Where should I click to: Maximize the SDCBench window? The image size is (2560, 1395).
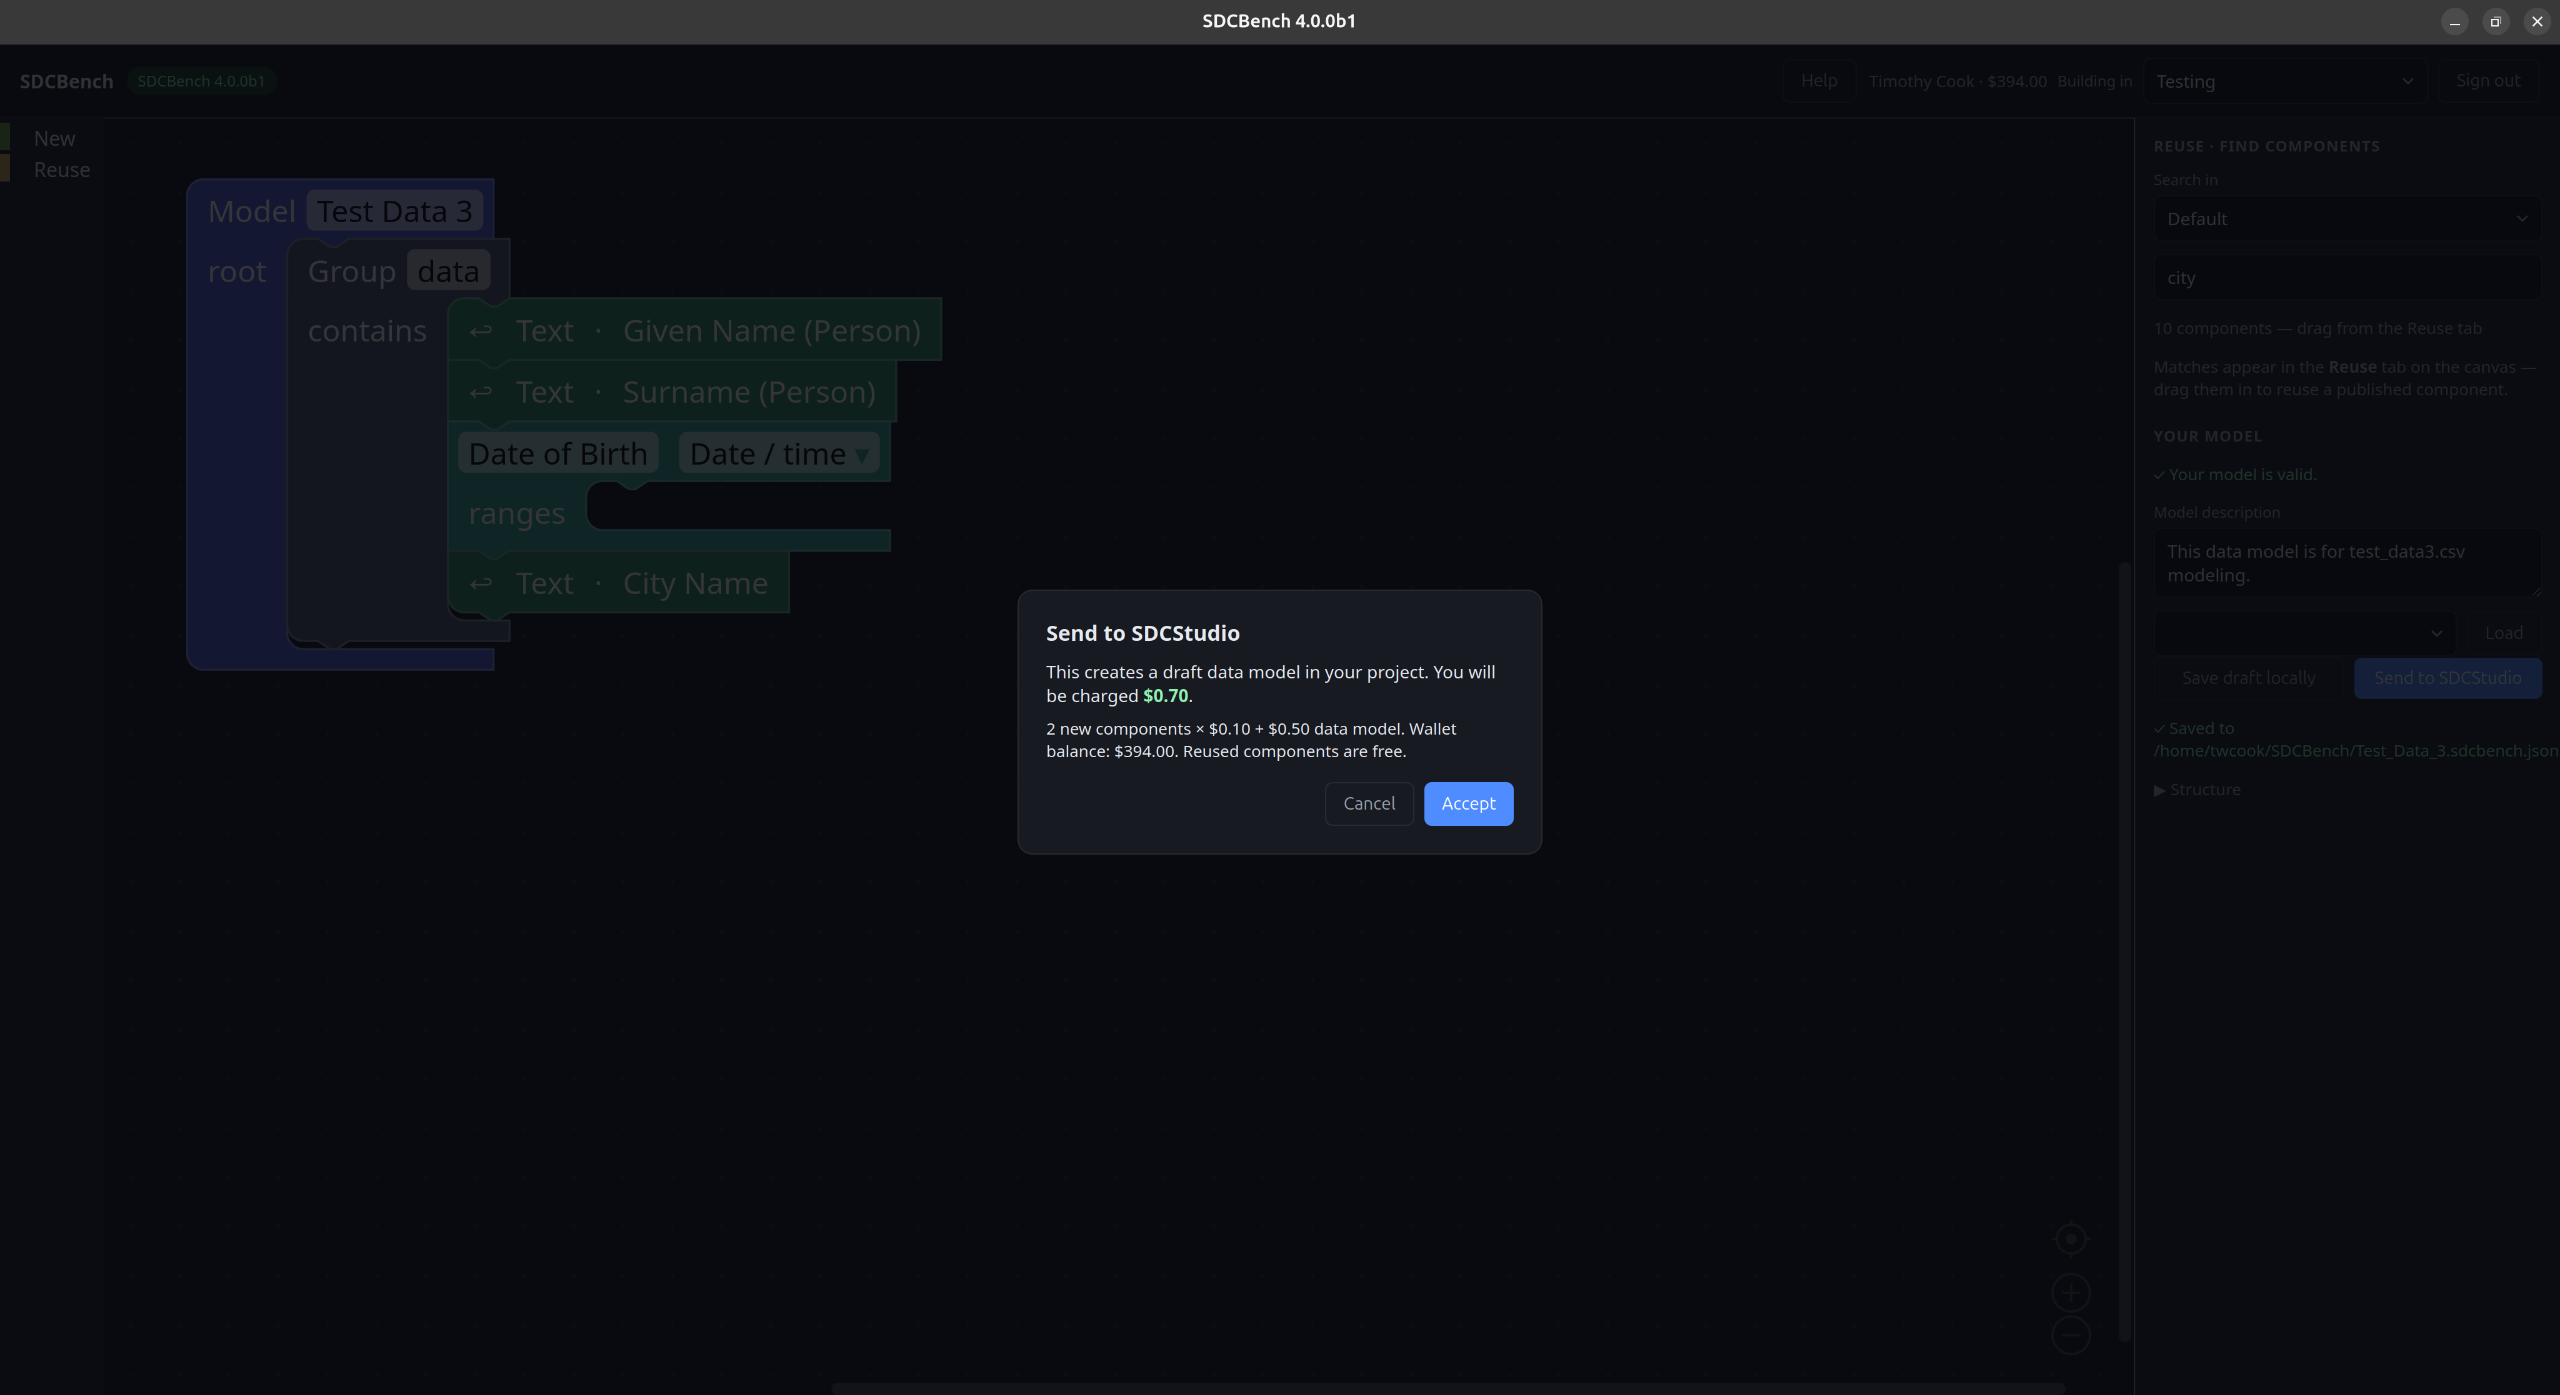pyautogui.click(x=2495, y=22)
